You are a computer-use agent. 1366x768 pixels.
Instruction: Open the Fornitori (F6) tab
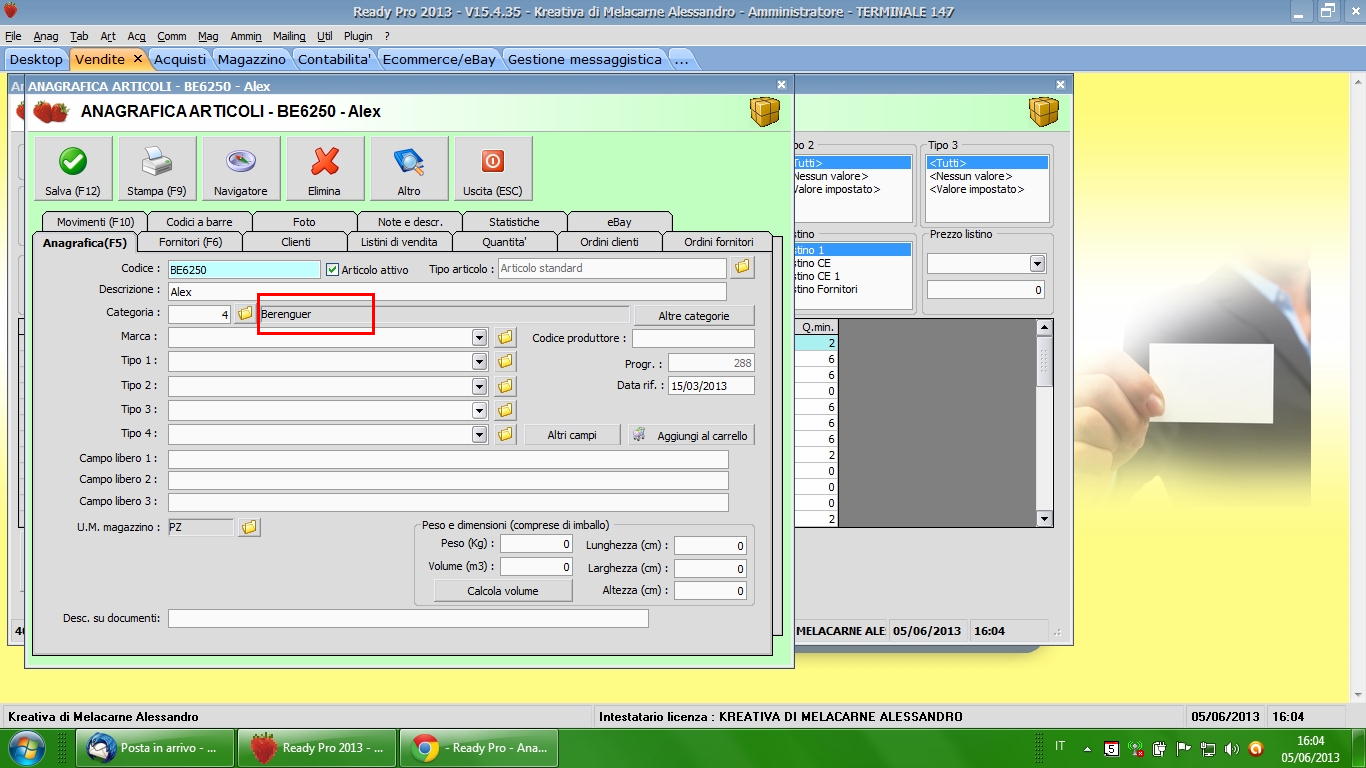190,242
